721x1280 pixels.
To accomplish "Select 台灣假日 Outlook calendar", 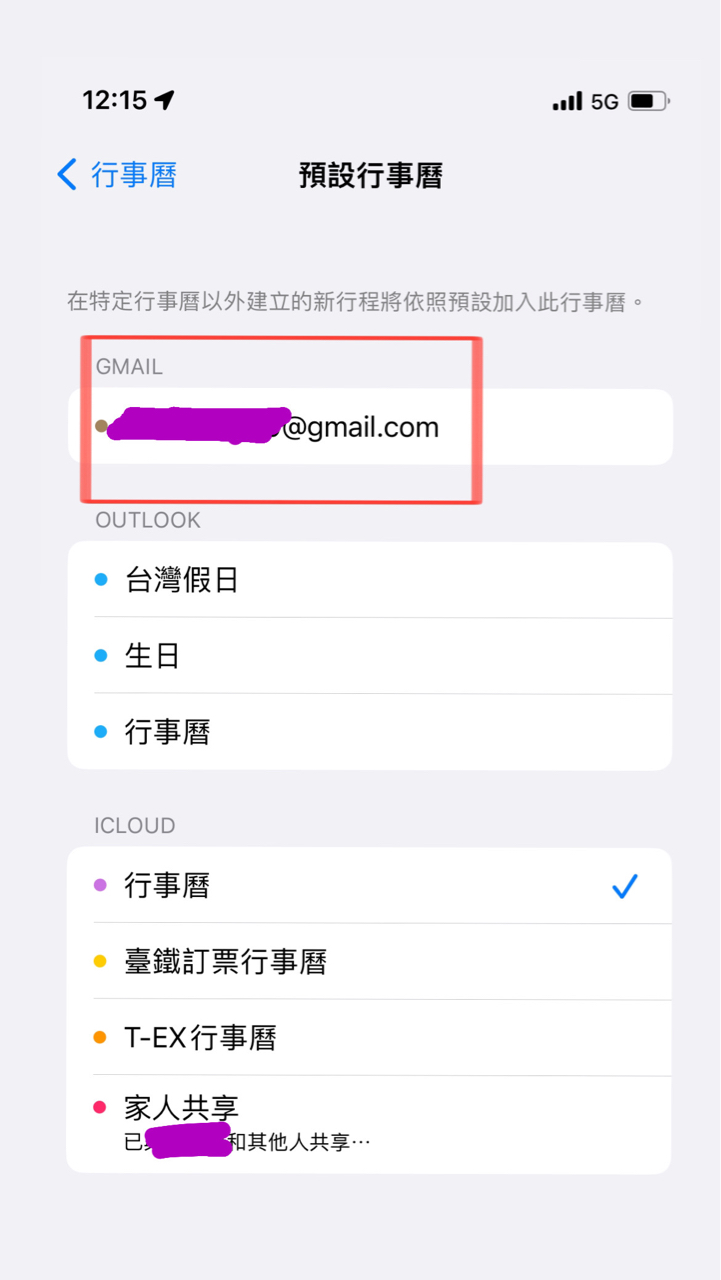I will 370,580.
